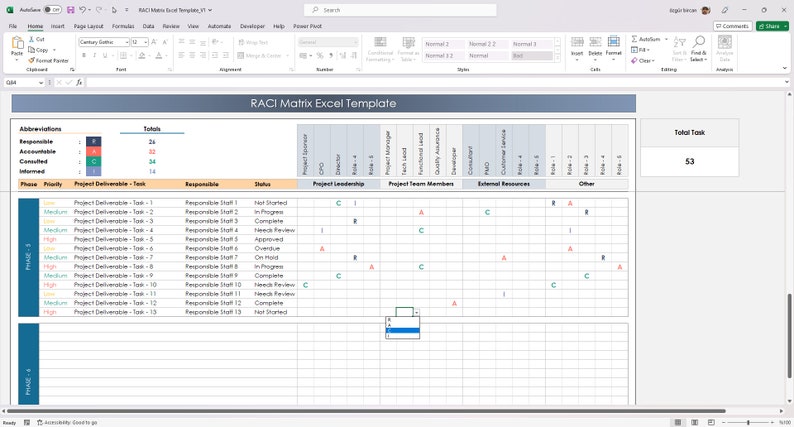Toggle Italic formatting
Viewport: 794px width, 427px height.
tap(94, 55)
